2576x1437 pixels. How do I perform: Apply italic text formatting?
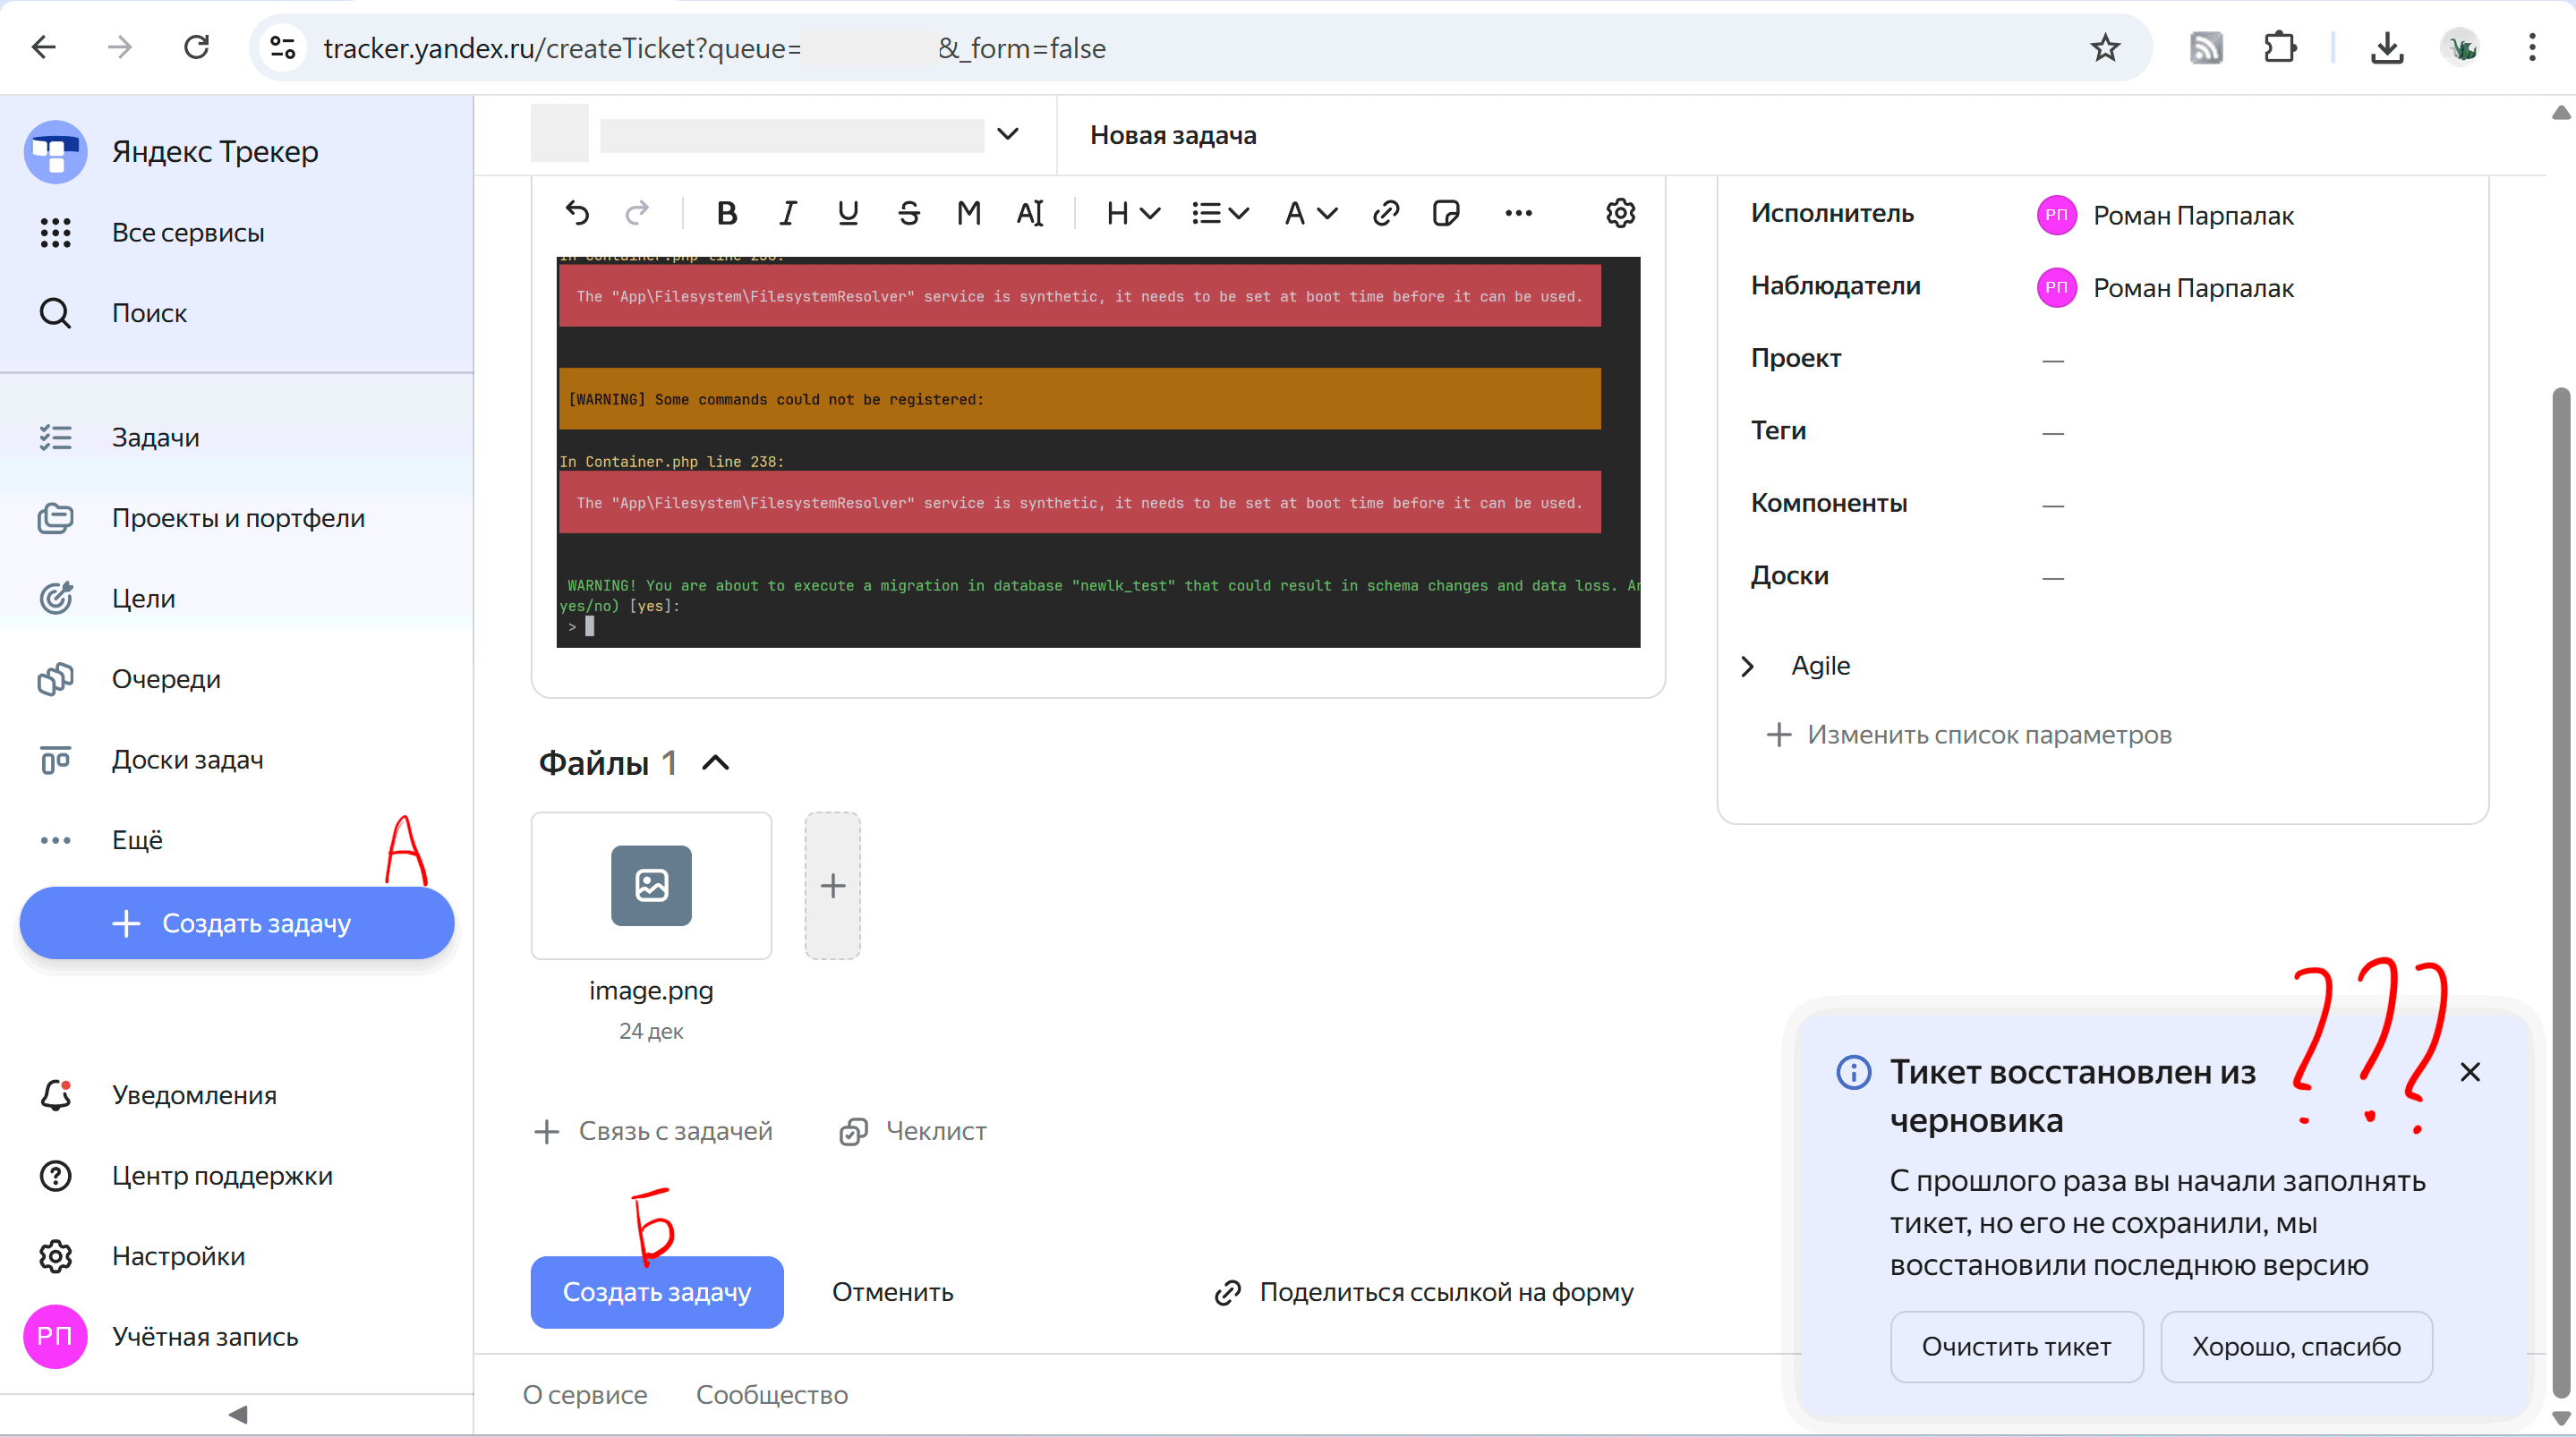(788, 213)
